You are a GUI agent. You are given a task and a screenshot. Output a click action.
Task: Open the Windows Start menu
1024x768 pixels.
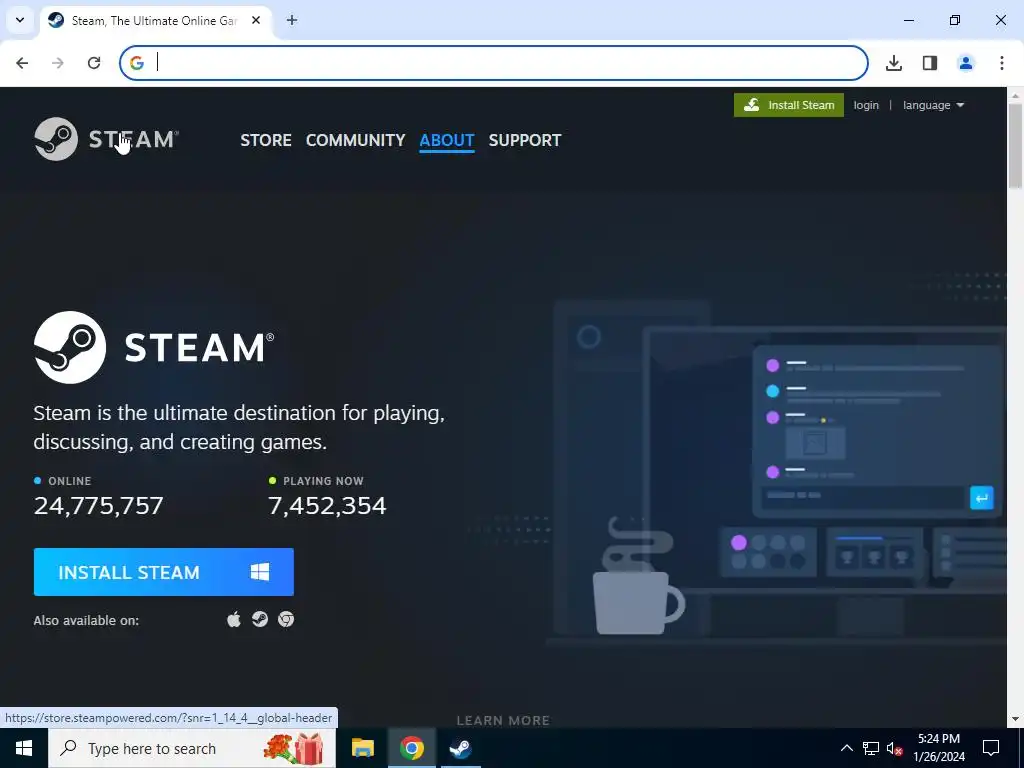click(x=24, y=748)
